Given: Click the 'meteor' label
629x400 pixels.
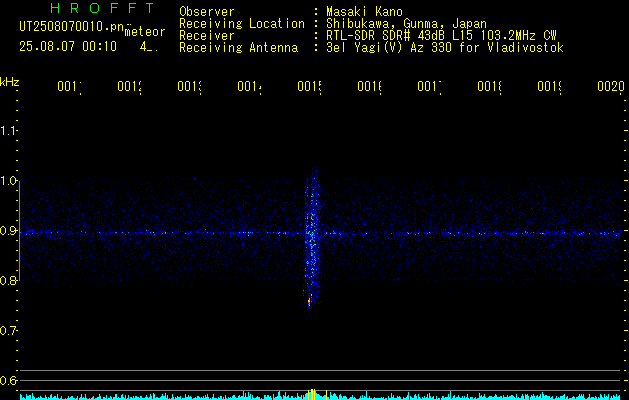Looking at the screenshot, I should (145, 32).
